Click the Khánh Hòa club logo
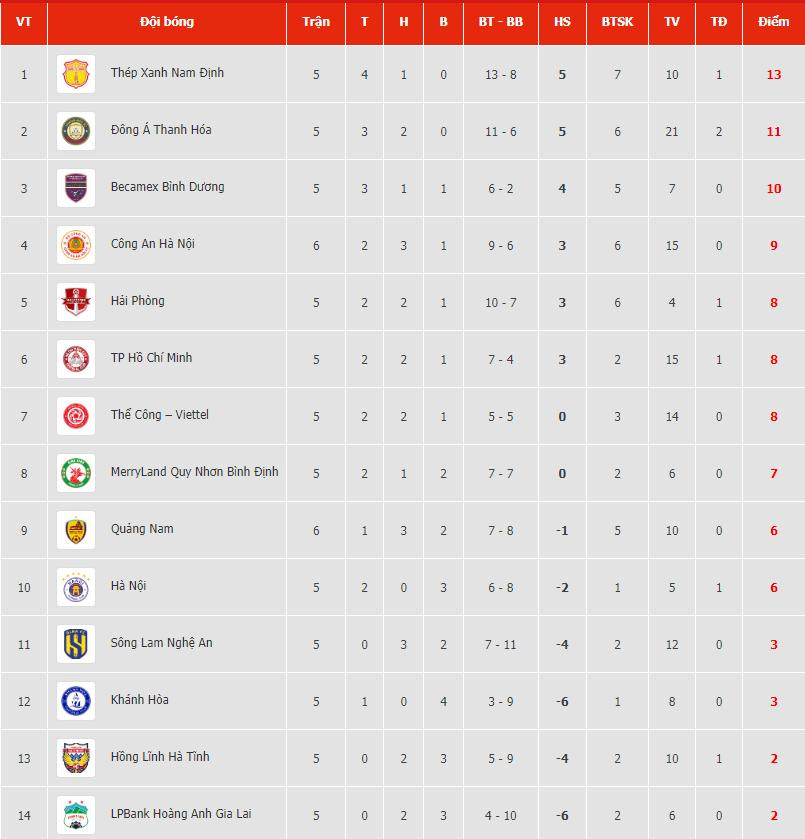 (76, 701)
